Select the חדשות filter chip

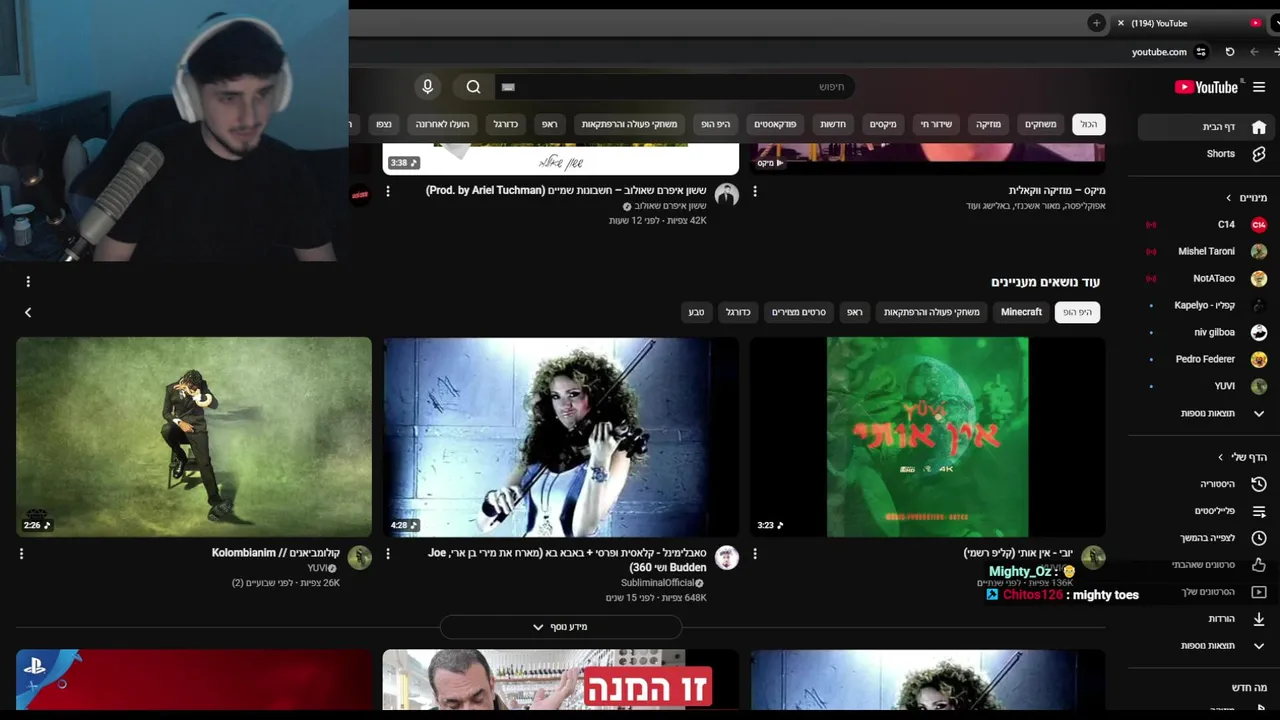(833, 124)
